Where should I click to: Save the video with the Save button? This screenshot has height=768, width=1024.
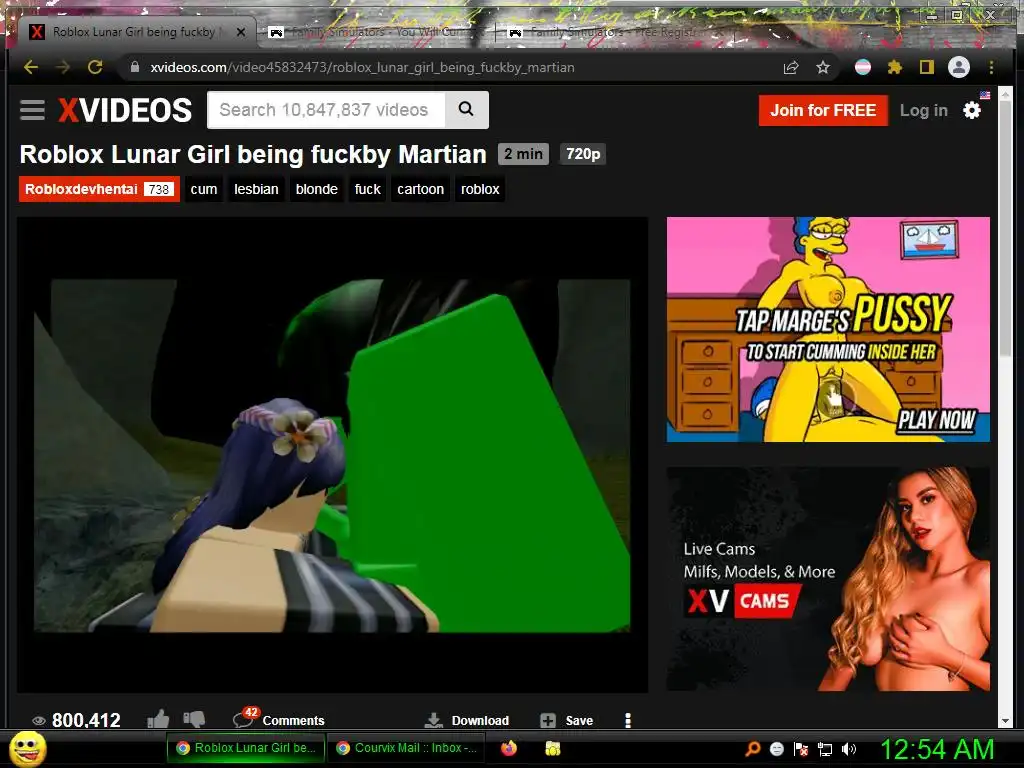coord(567,720)
